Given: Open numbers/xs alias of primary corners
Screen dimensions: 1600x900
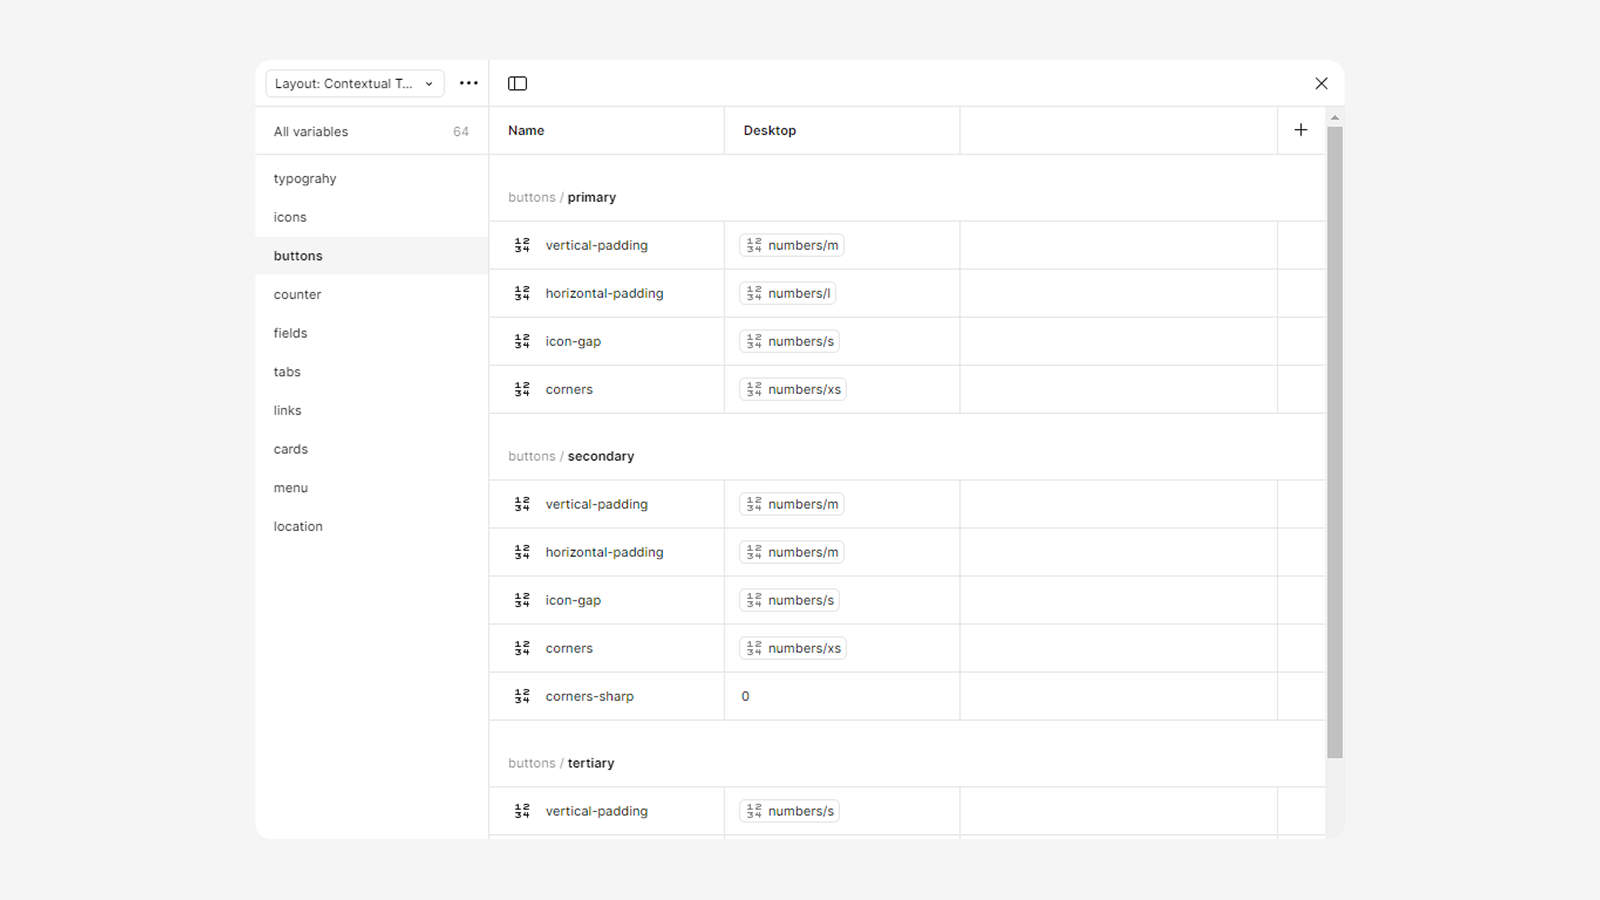Looking at the screenshot, I should 793,390.
